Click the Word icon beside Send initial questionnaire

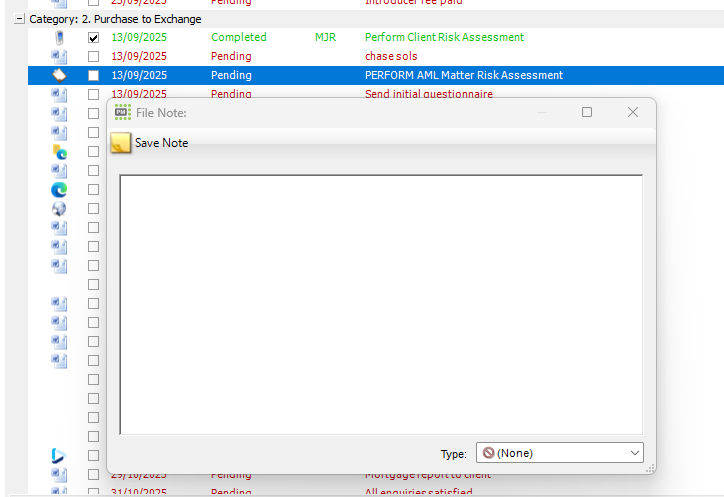(59, 94)
